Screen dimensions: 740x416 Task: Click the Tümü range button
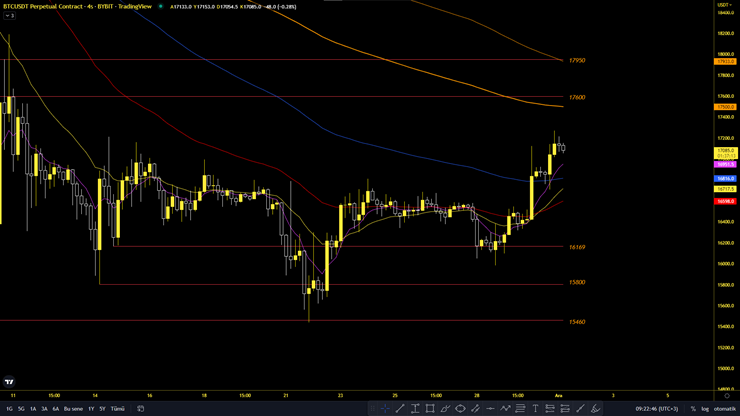point(118,408)
